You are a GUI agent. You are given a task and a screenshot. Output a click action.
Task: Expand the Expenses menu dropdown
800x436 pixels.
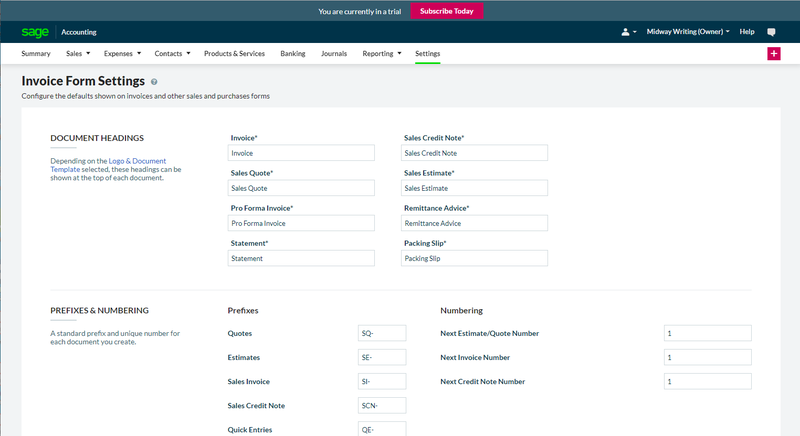pyautogui.click(x=122, y=54)
